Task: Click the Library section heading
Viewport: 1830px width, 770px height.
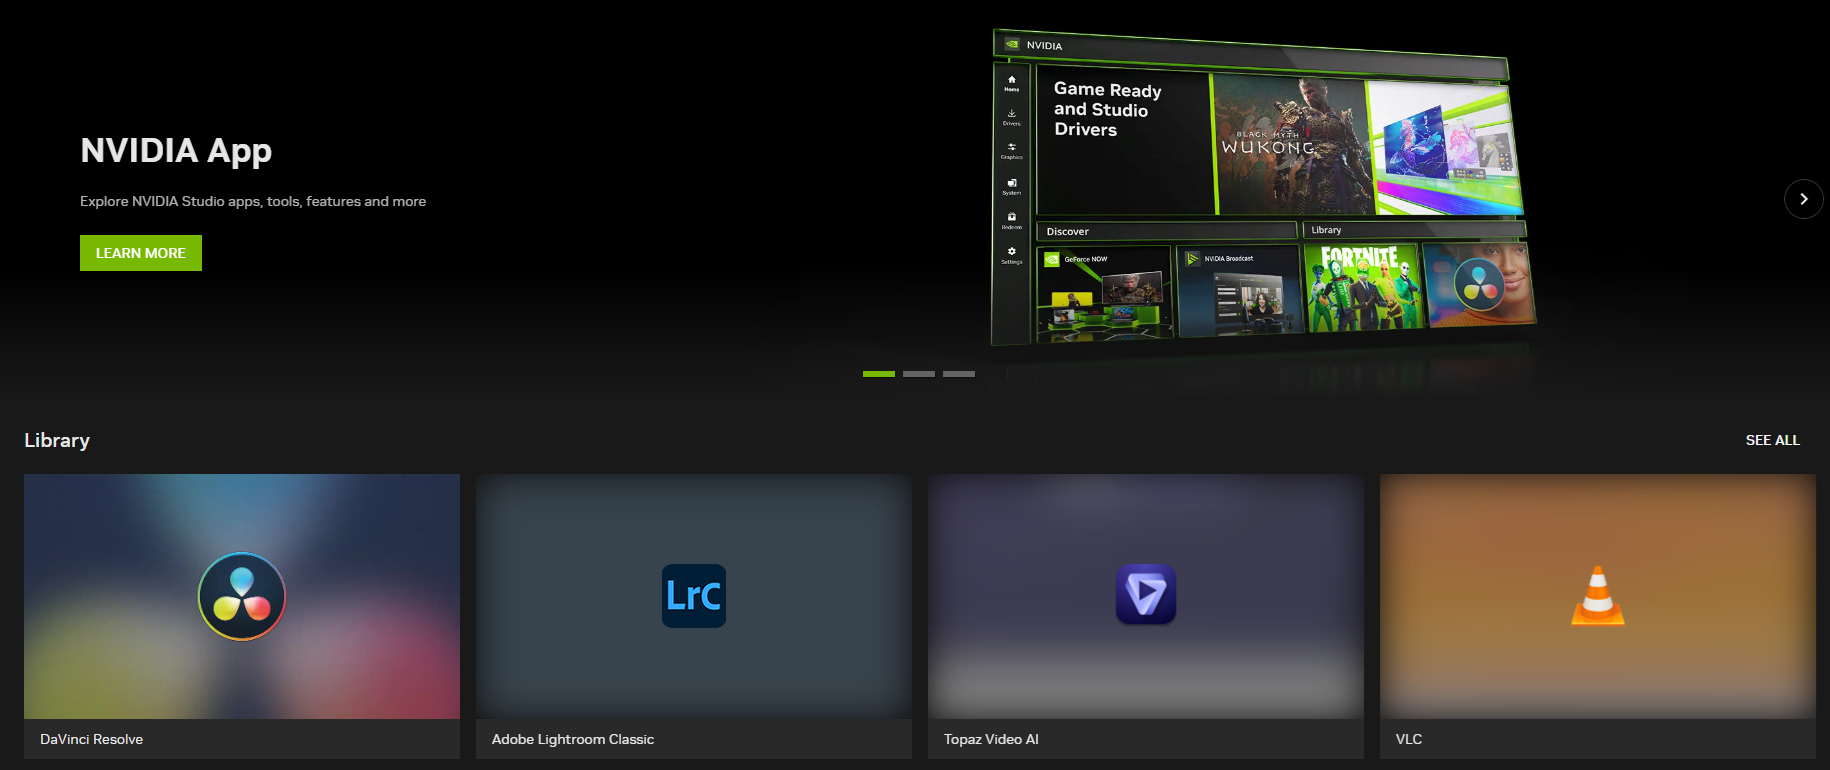Action: (x=57, y=440)
